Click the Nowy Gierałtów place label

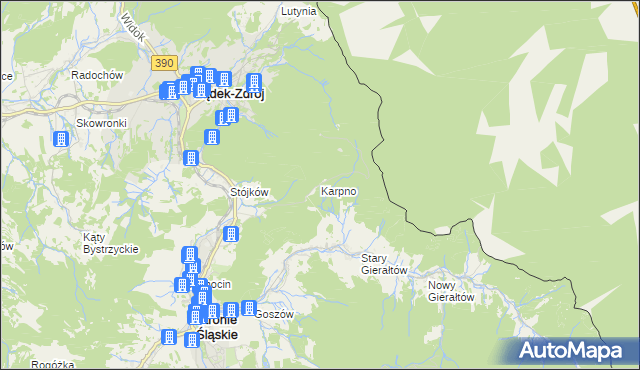point(451,291)
